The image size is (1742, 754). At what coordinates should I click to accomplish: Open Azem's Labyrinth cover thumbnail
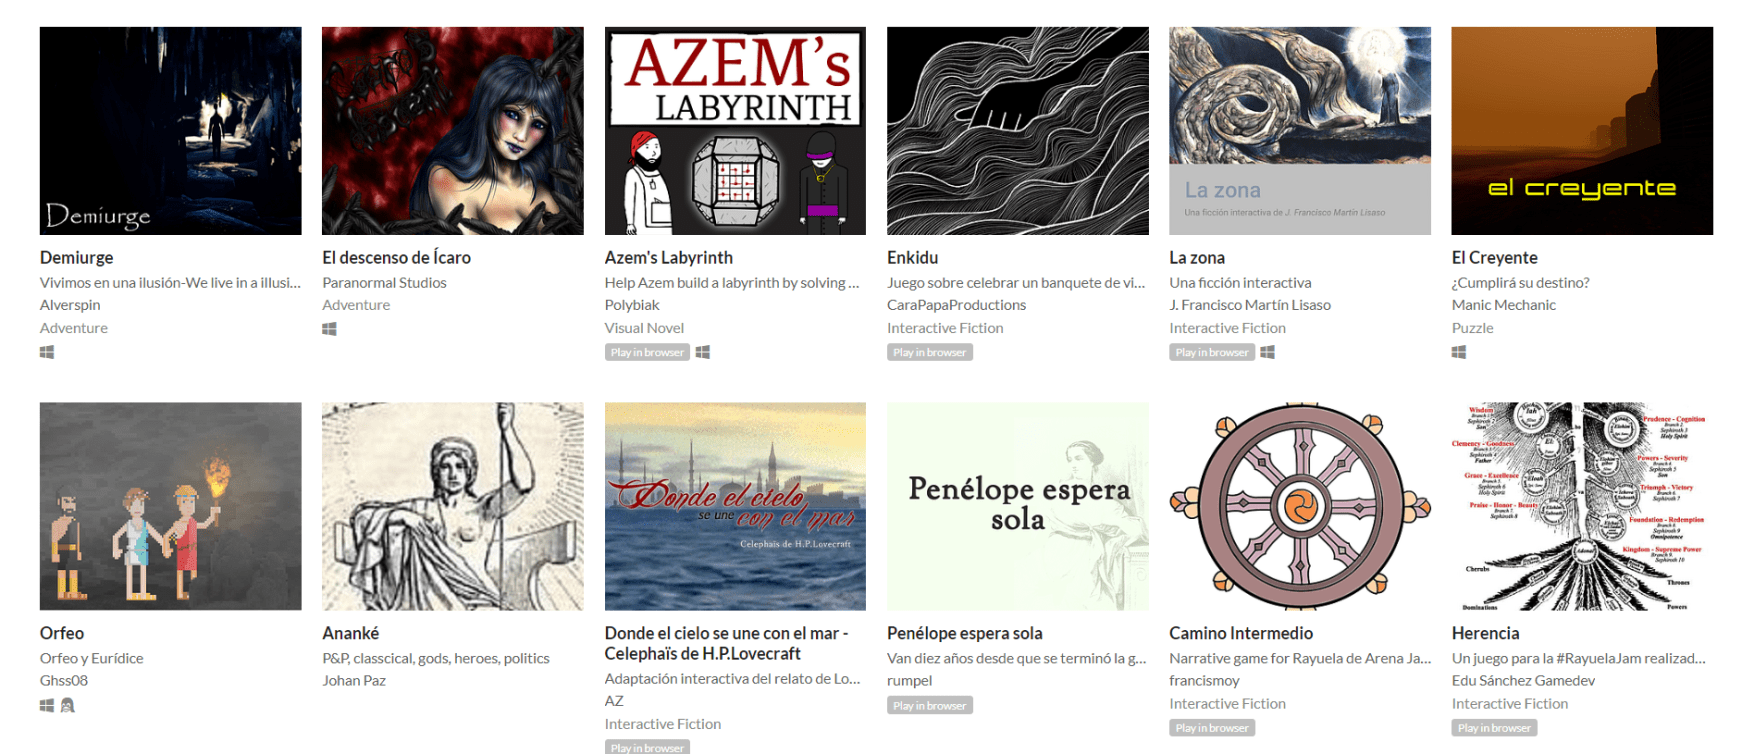pos(735,131)
